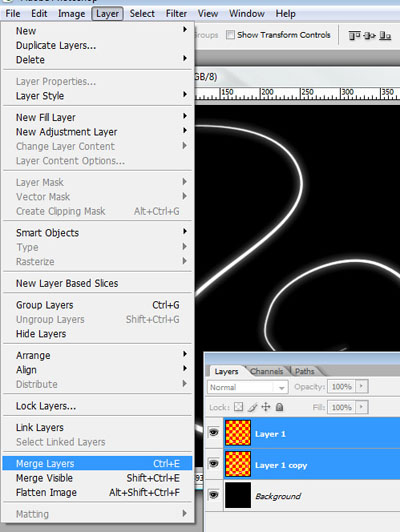Expand the New submenu
The width and height of the screenshot is (400, 532).
pyautogui.click(x=97, y=31)
